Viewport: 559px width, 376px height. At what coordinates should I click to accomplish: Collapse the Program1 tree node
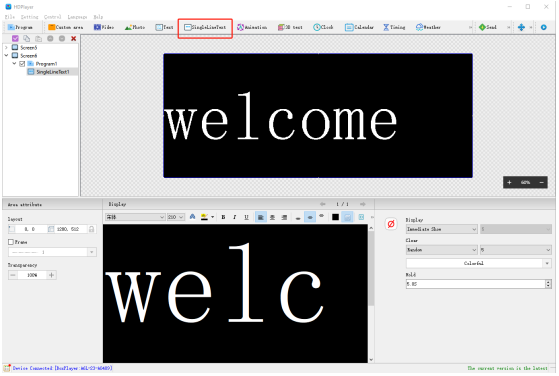(14, 63)
